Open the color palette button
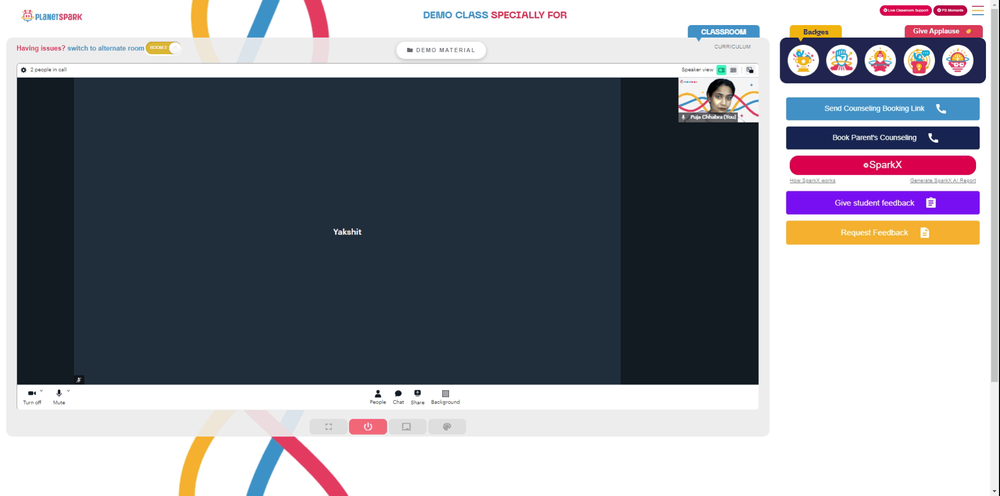 click(x=446, y=427)
